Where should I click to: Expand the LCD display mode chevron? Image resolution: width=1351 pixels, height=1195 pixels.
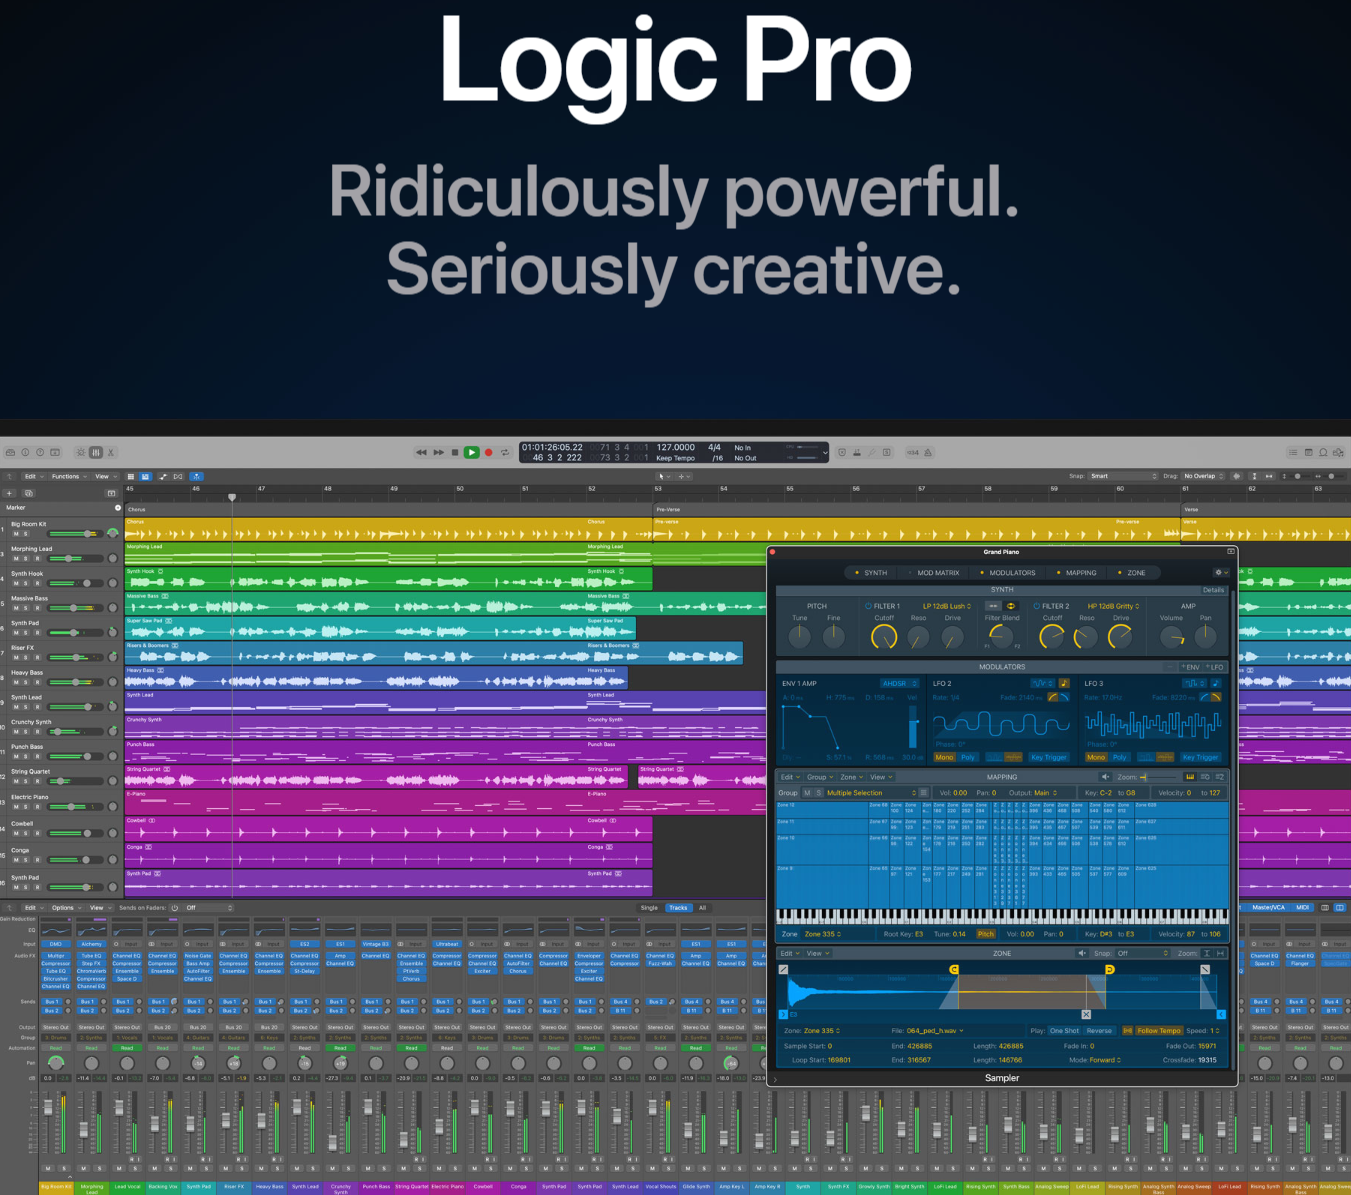coord(825,453)
